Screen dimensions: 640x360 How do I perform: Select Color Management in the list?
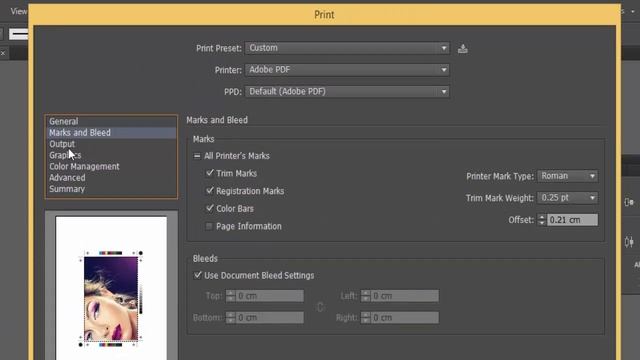click(111, 167)
